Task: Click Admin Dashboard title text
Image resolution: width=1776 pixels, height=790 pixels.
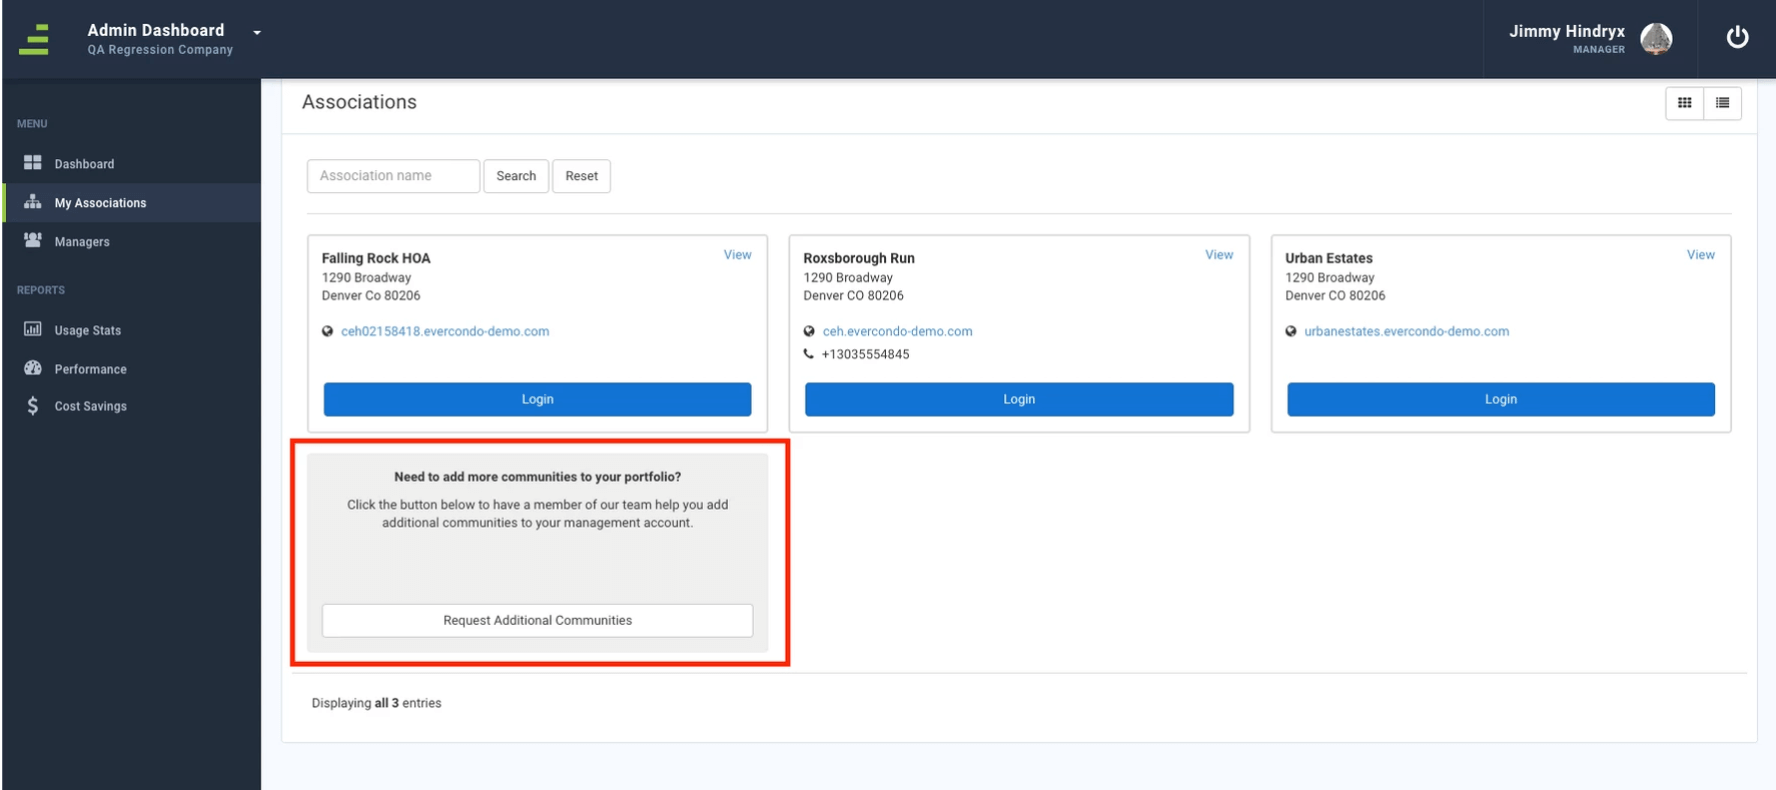Action: click(156, 30)
